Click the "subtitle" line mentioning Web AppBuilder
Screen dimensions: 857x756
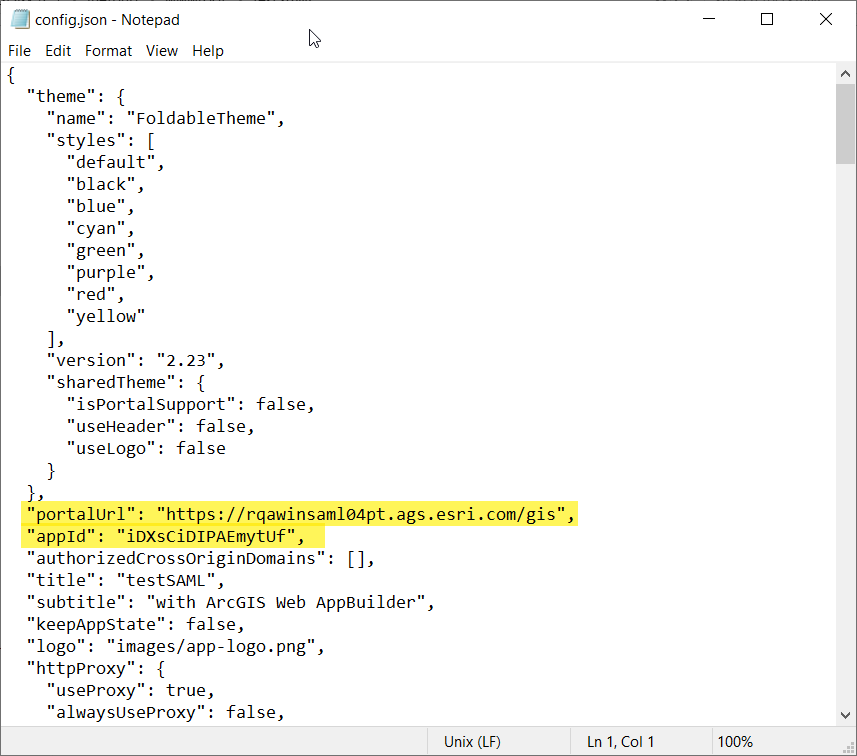tap(231, 602)
